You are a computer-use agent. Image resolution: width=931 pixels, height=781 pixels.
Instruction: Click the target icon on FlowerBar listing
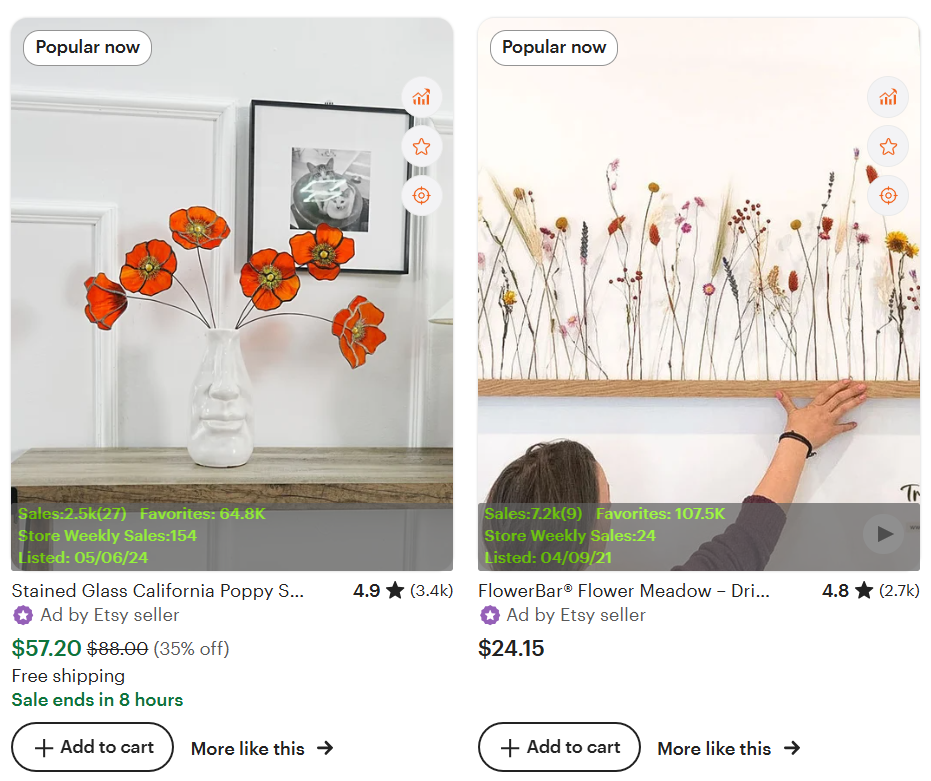click(888, 195)
